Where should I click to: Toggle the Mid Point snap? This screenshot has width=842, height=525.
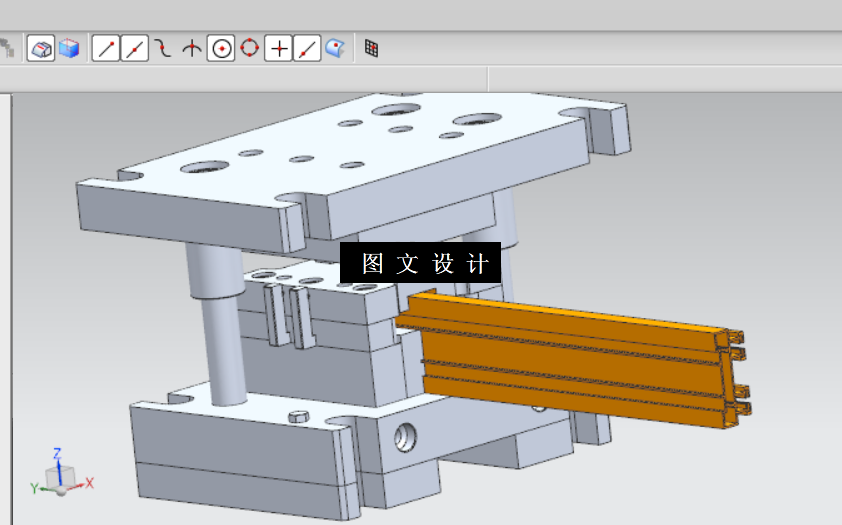[135, 48]
